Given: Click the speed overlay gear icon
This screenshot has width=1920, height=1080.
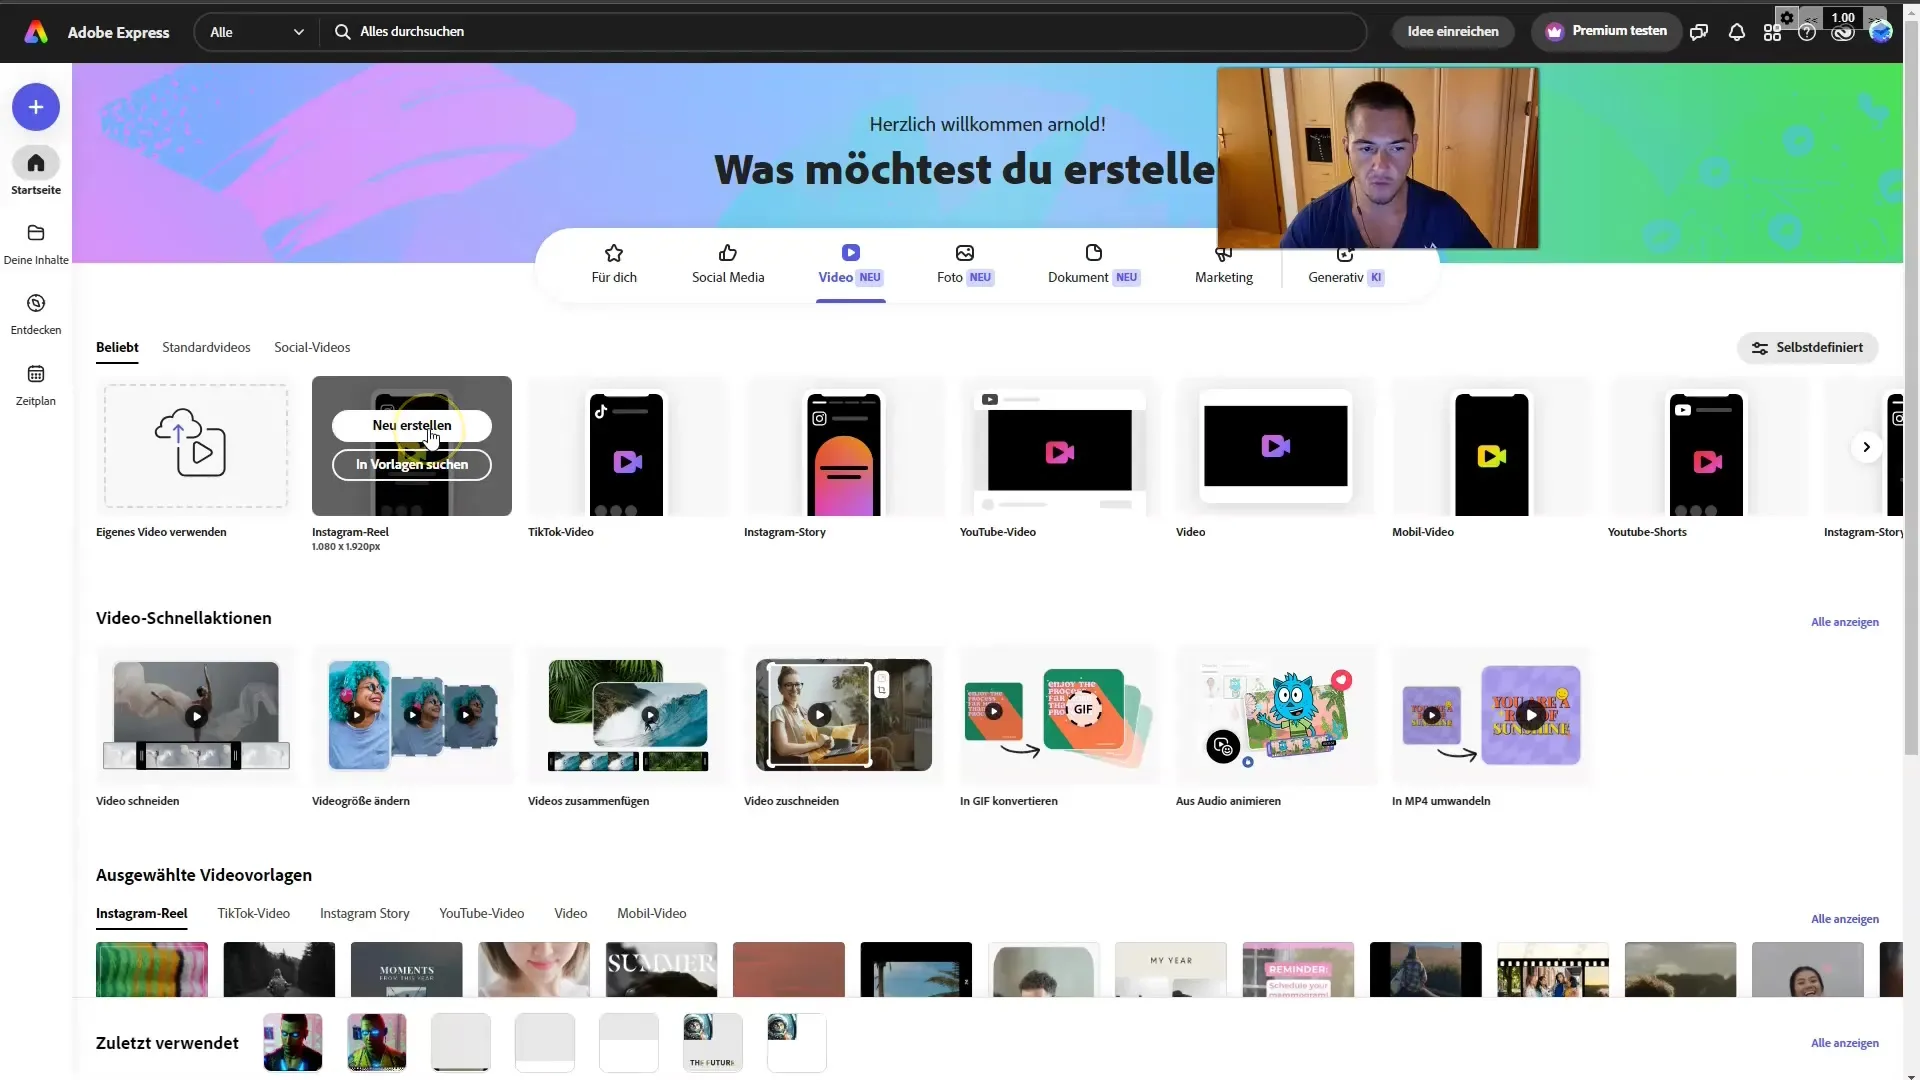Looking at the screenshot, I should coord(1787,17).
